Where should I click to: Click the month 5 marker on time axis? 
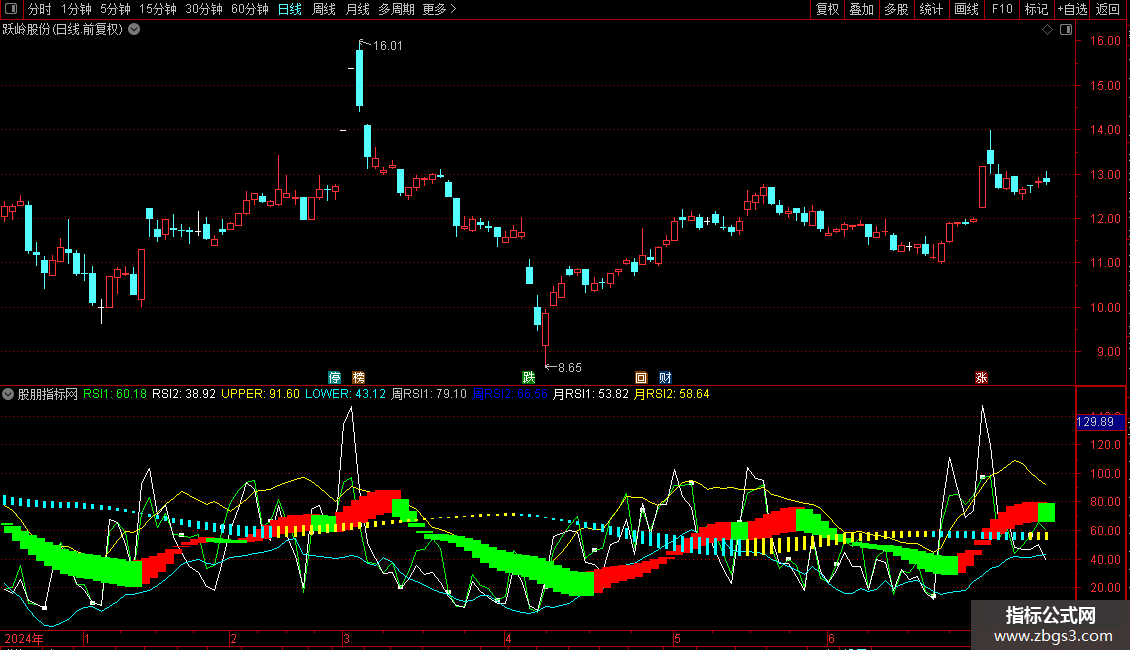pyautogui.click(x=677, y=639)
